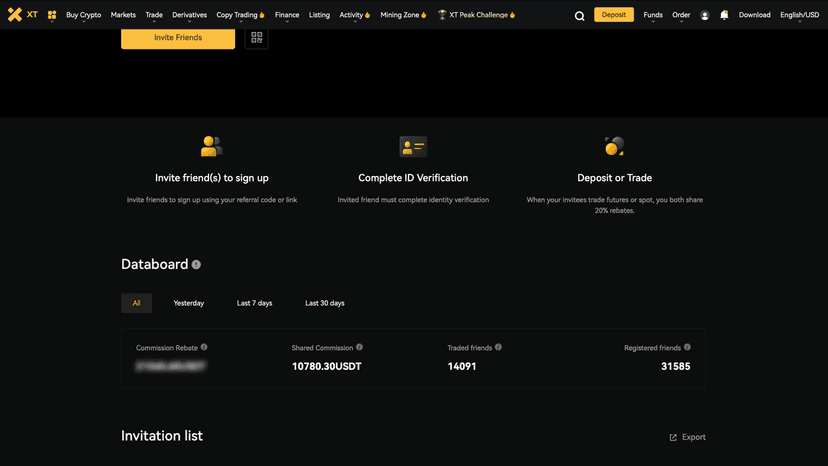Viewport: 828px width, 466px height.
Task: Open the Buy Crypto menu
Action: pos(83,15)
